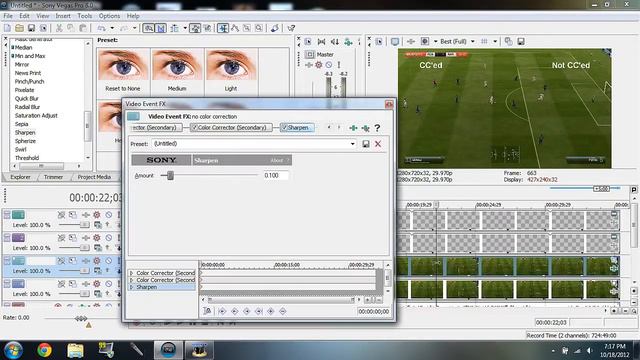The width and height of the screenshot is (640, 360).
Task: Expand first Color Corrector keyframe row
Action: pos(131,273)
